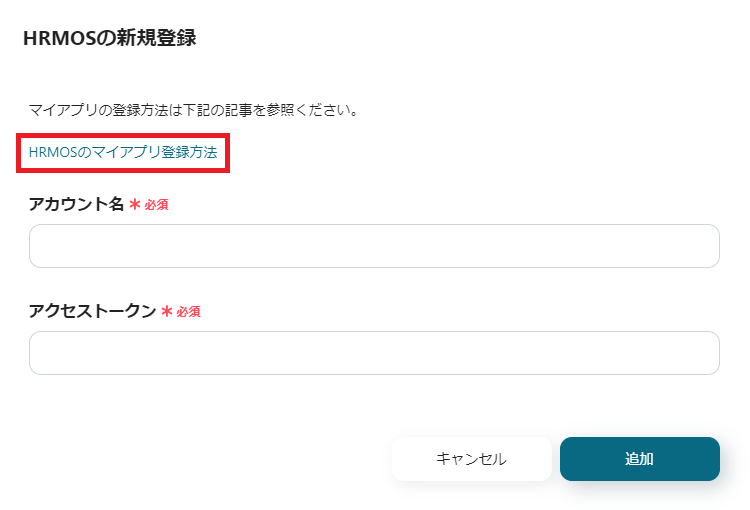Click the アクセストークン field label
The image size is (750, 510).
[93, 311]
